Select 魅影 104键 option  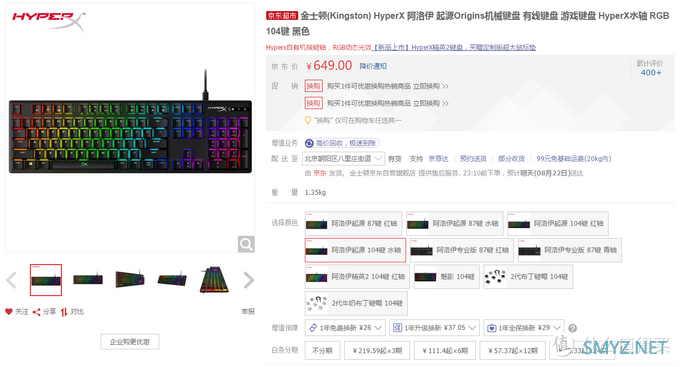pyautogui.click(x=446, y=277)
